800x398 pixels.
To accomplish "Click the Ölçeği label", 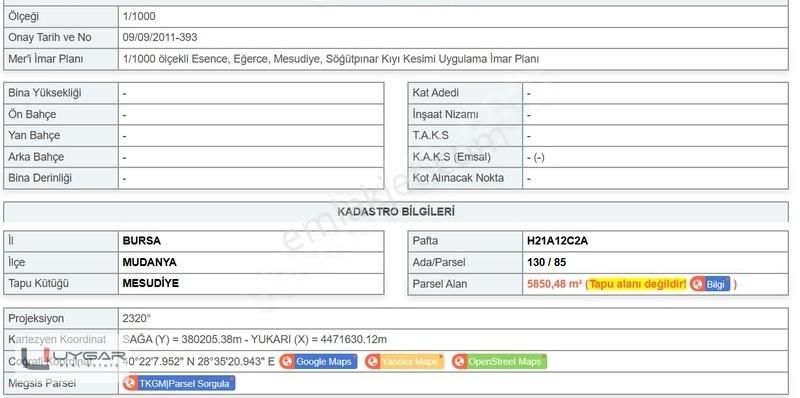I will (23, 16).
